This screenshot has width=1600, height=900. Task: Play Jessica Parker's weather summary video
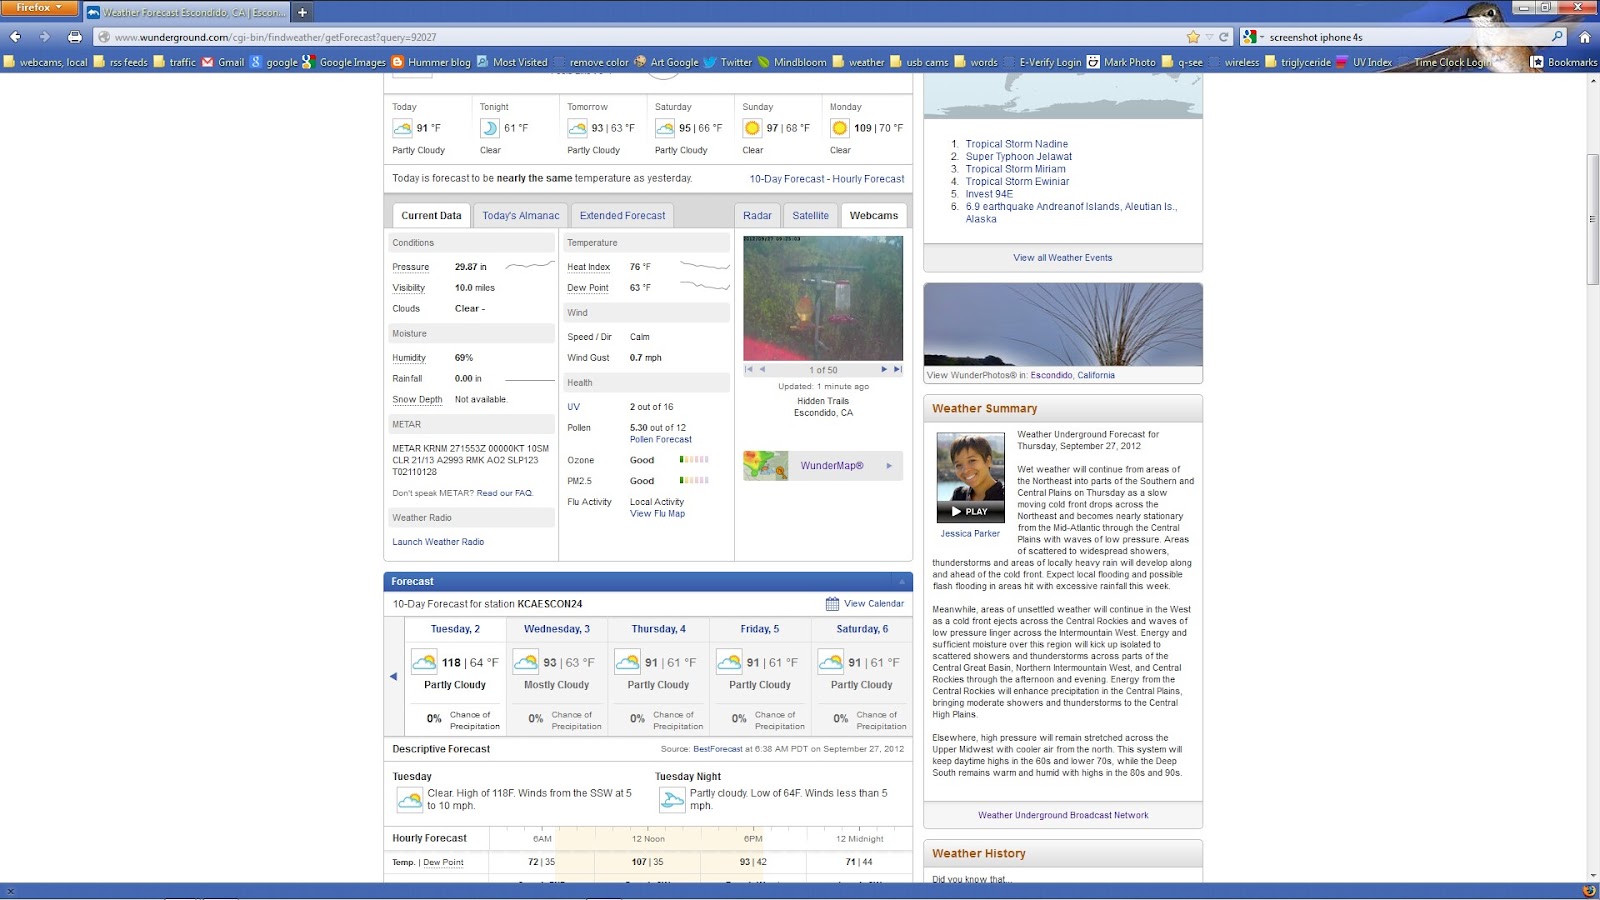pos(970,511)
